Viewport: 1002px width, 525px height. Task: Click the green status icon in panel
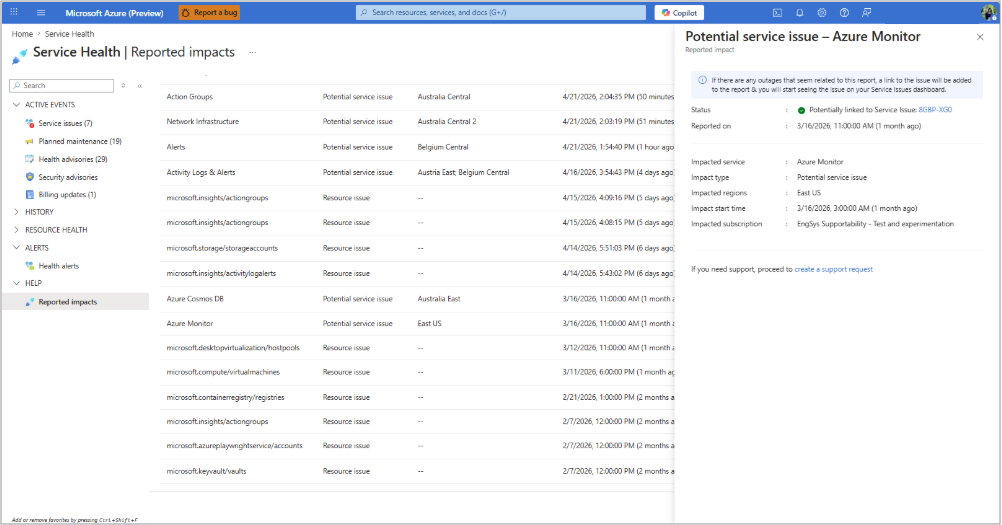[801, 110]
